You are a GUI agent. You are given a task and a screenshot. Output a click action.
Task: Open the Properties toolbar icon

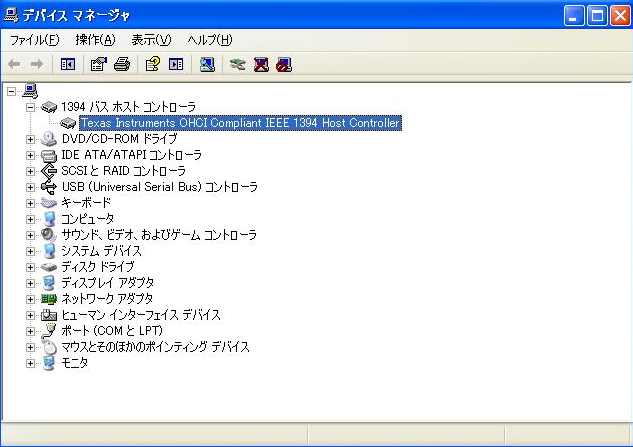[x=99, y=64]
